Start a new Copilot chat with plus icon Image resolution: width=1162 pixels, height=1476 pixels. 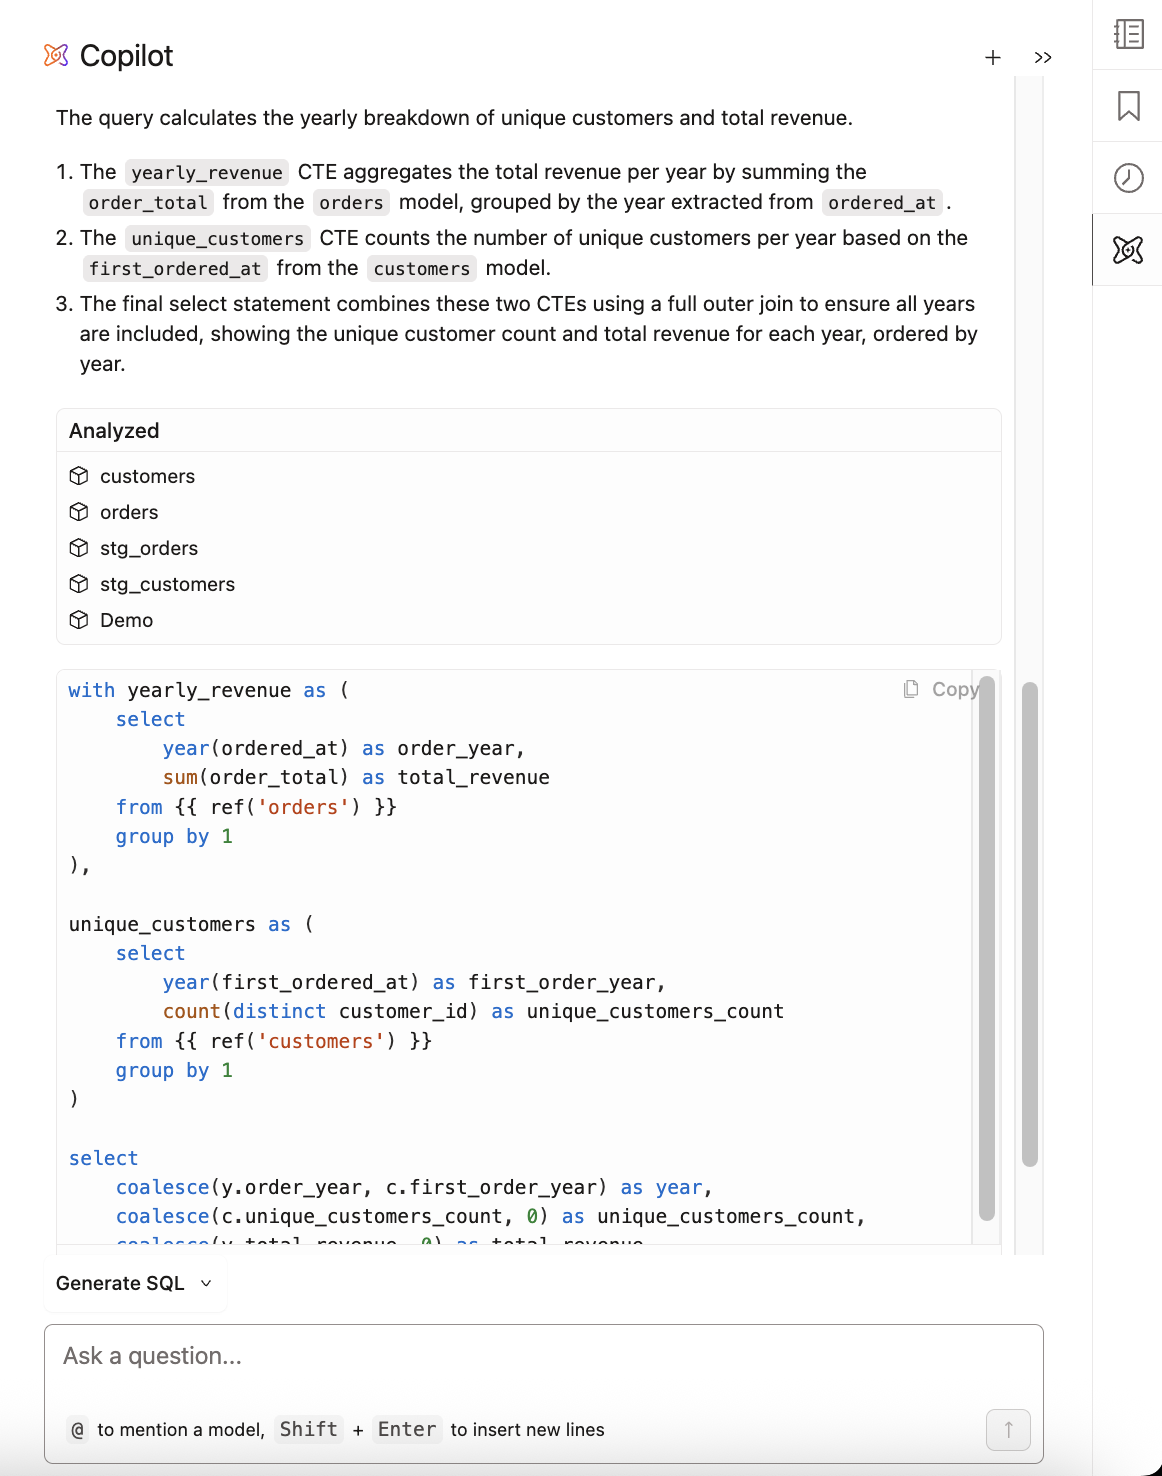click(x=992, y=58)
